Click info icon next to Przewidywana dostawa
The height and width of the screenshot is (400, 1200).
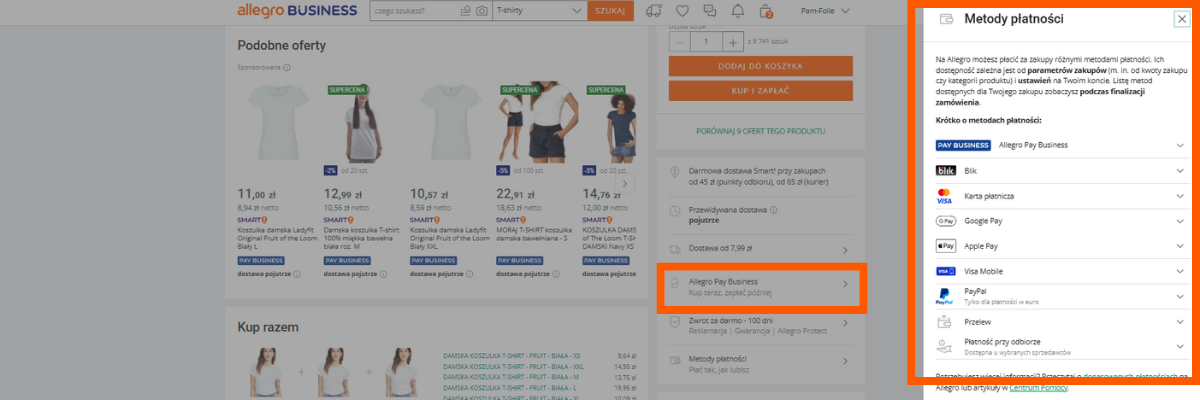pos(773,210)
